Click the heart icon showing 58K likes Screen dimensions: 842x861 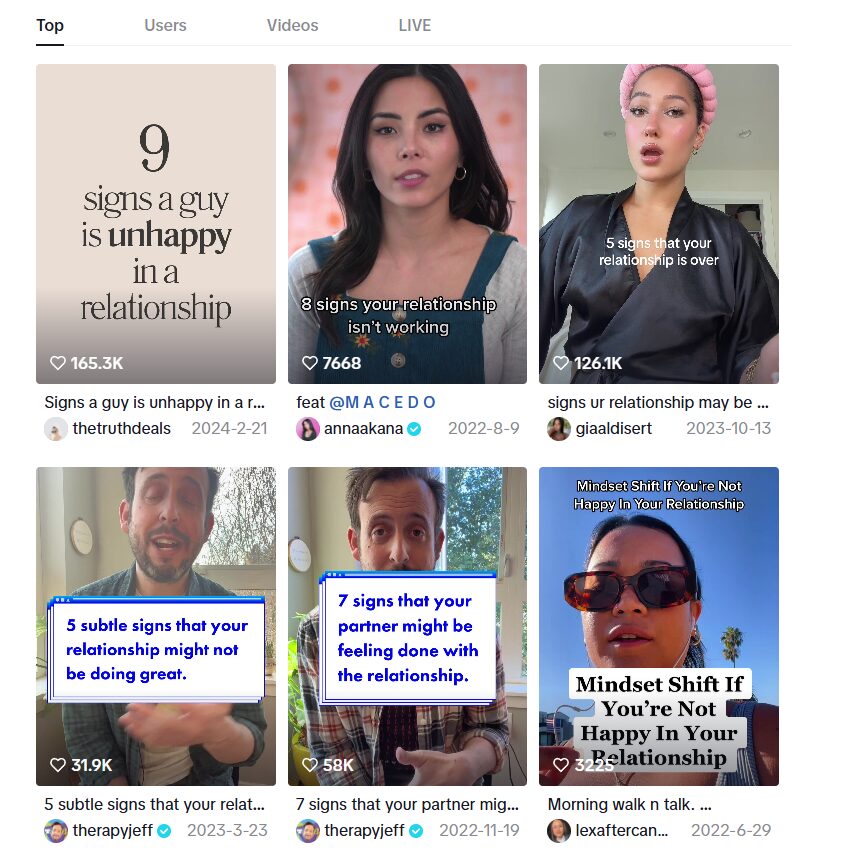pos(310,765)
